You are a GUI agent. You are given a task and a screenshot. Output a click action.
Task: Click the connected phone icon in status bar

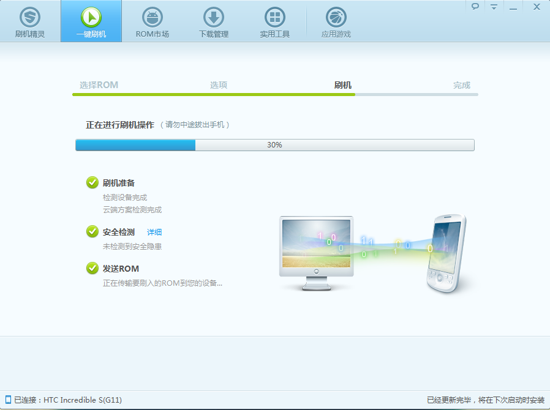(x=8, y=399)
